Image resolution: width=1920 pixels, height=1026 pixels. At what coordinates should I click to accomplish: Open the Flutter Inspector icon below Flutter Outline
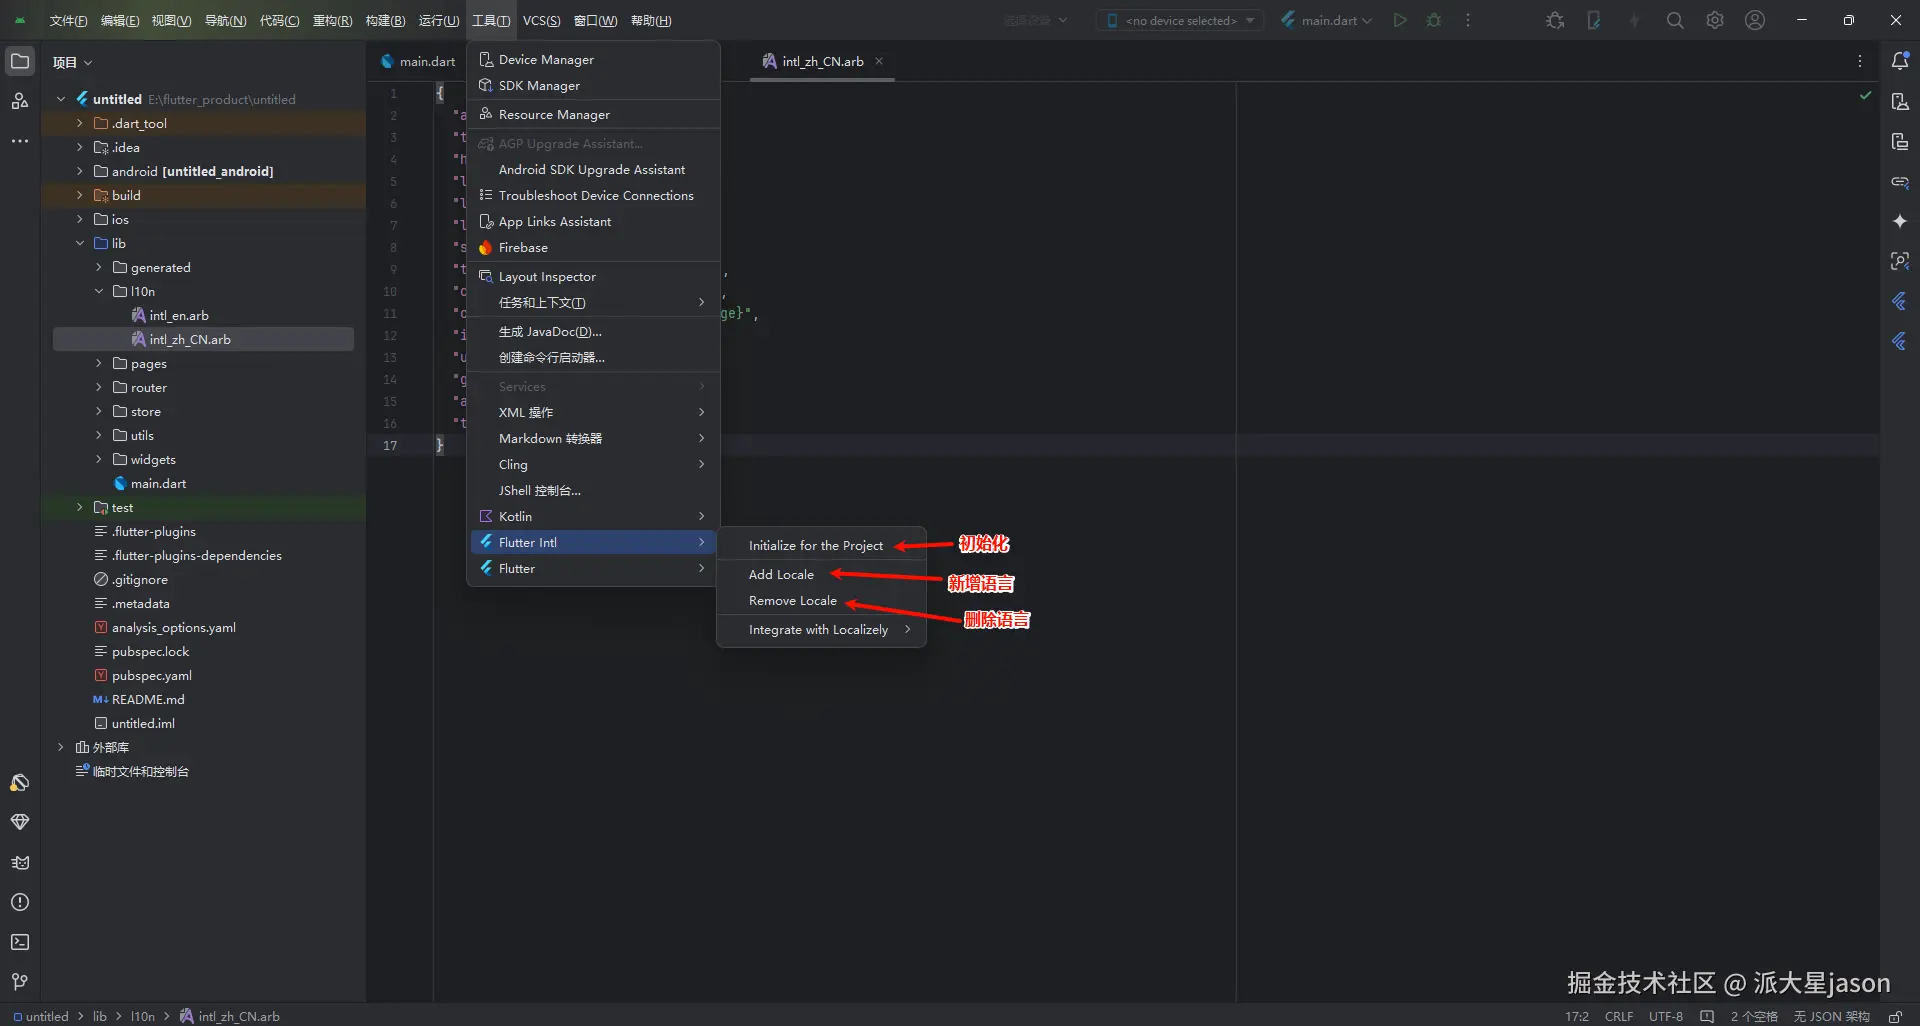1900,341
